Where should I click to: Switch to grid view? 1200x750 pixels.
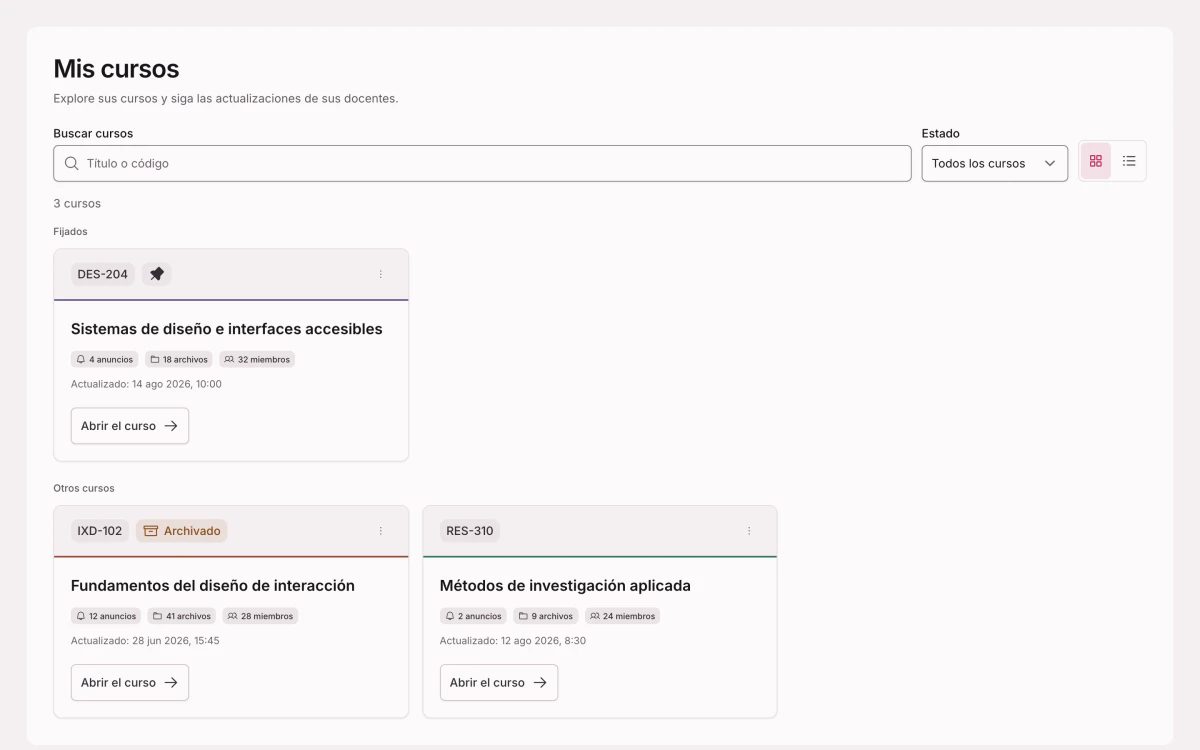click(1096, 161)
